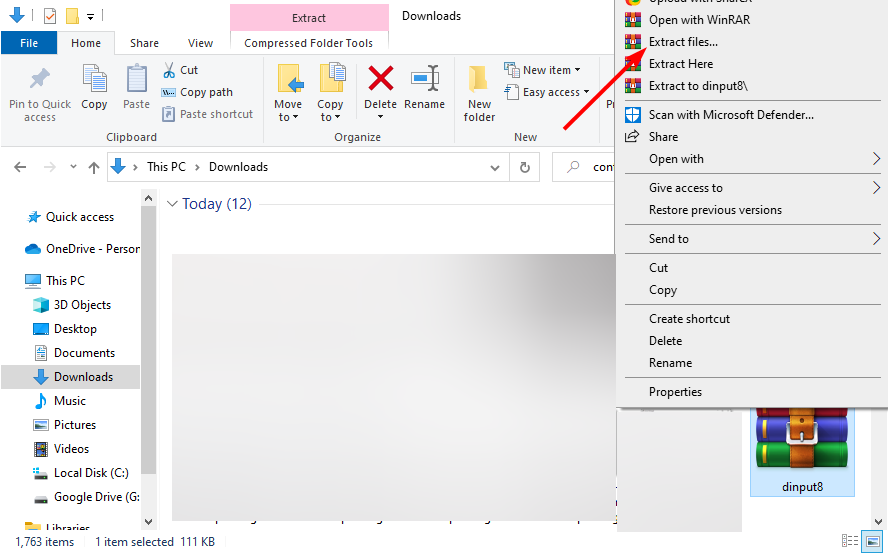Screen dimensions: 888x554
Task: Click Copy path in the ribbon
Action: pyautogui.click(x=198, y=92)
